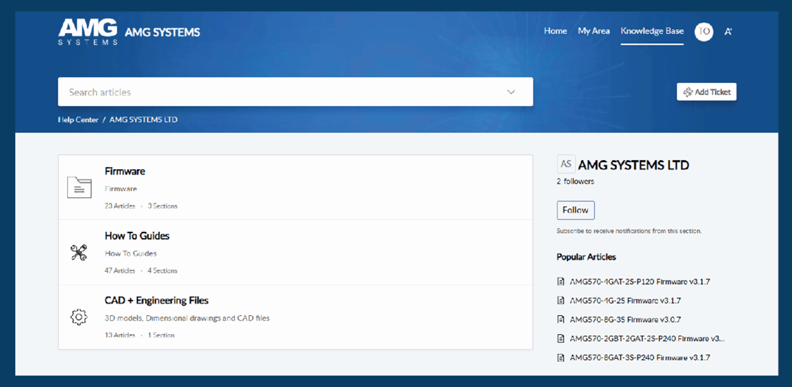Open AMG570-8GAT-3S-P240 Firmware v3.1.7 article

click(640, 358)
